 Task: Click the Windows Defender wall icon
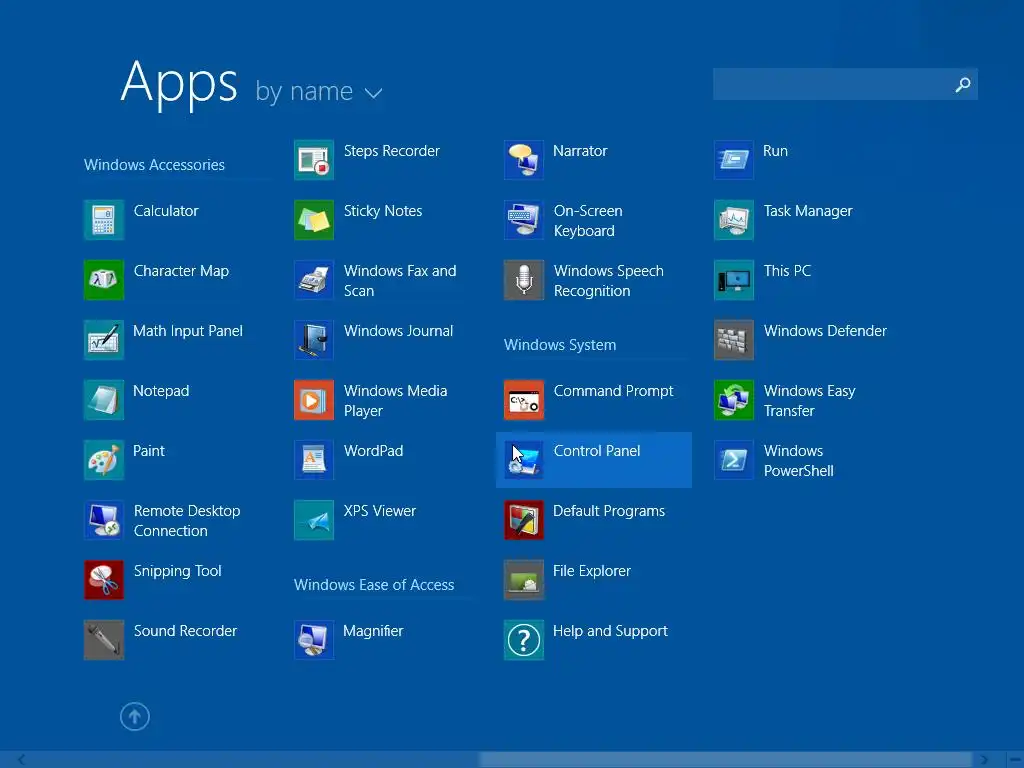coord(734,340)
